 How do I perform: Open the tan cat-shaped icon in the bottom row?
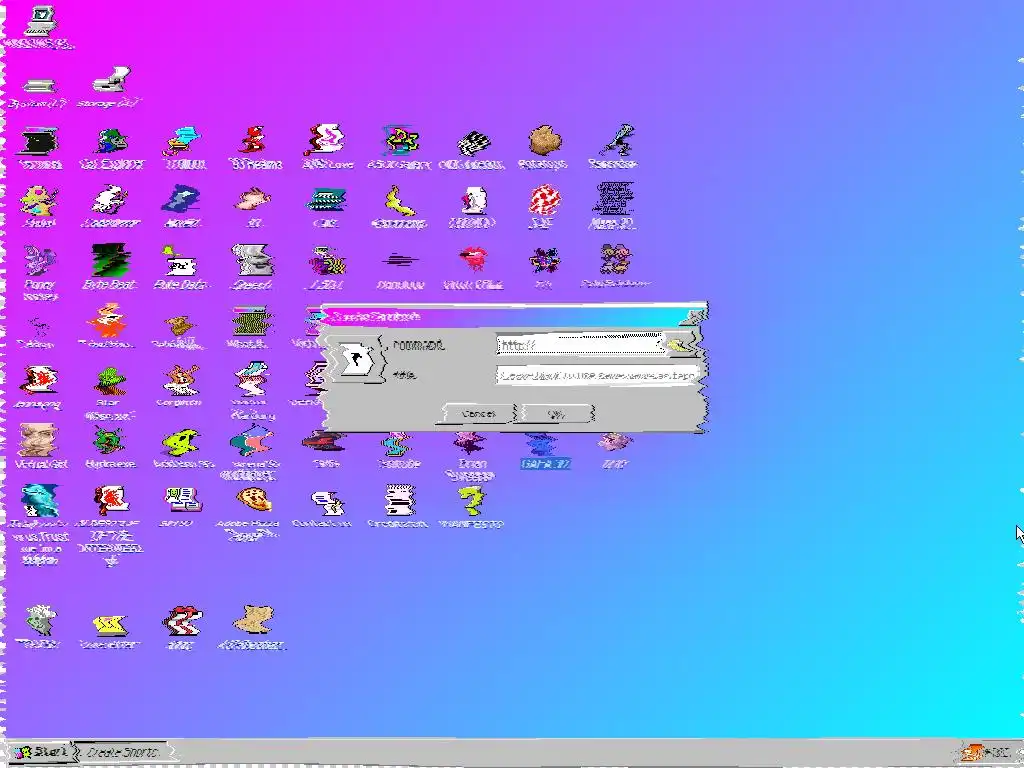pos(253,619)
